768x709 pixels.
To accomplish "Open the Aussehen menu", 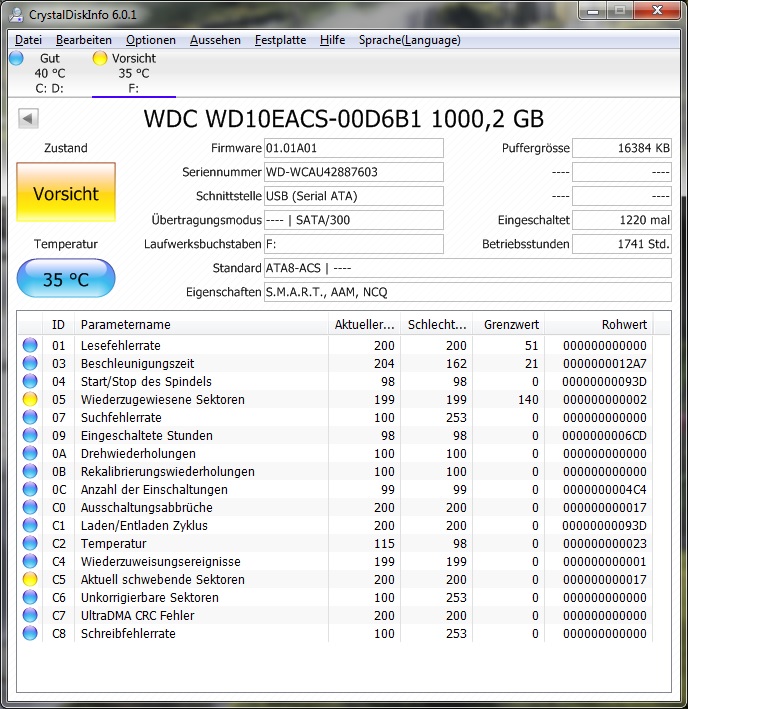I will click(x=216, y=40).
